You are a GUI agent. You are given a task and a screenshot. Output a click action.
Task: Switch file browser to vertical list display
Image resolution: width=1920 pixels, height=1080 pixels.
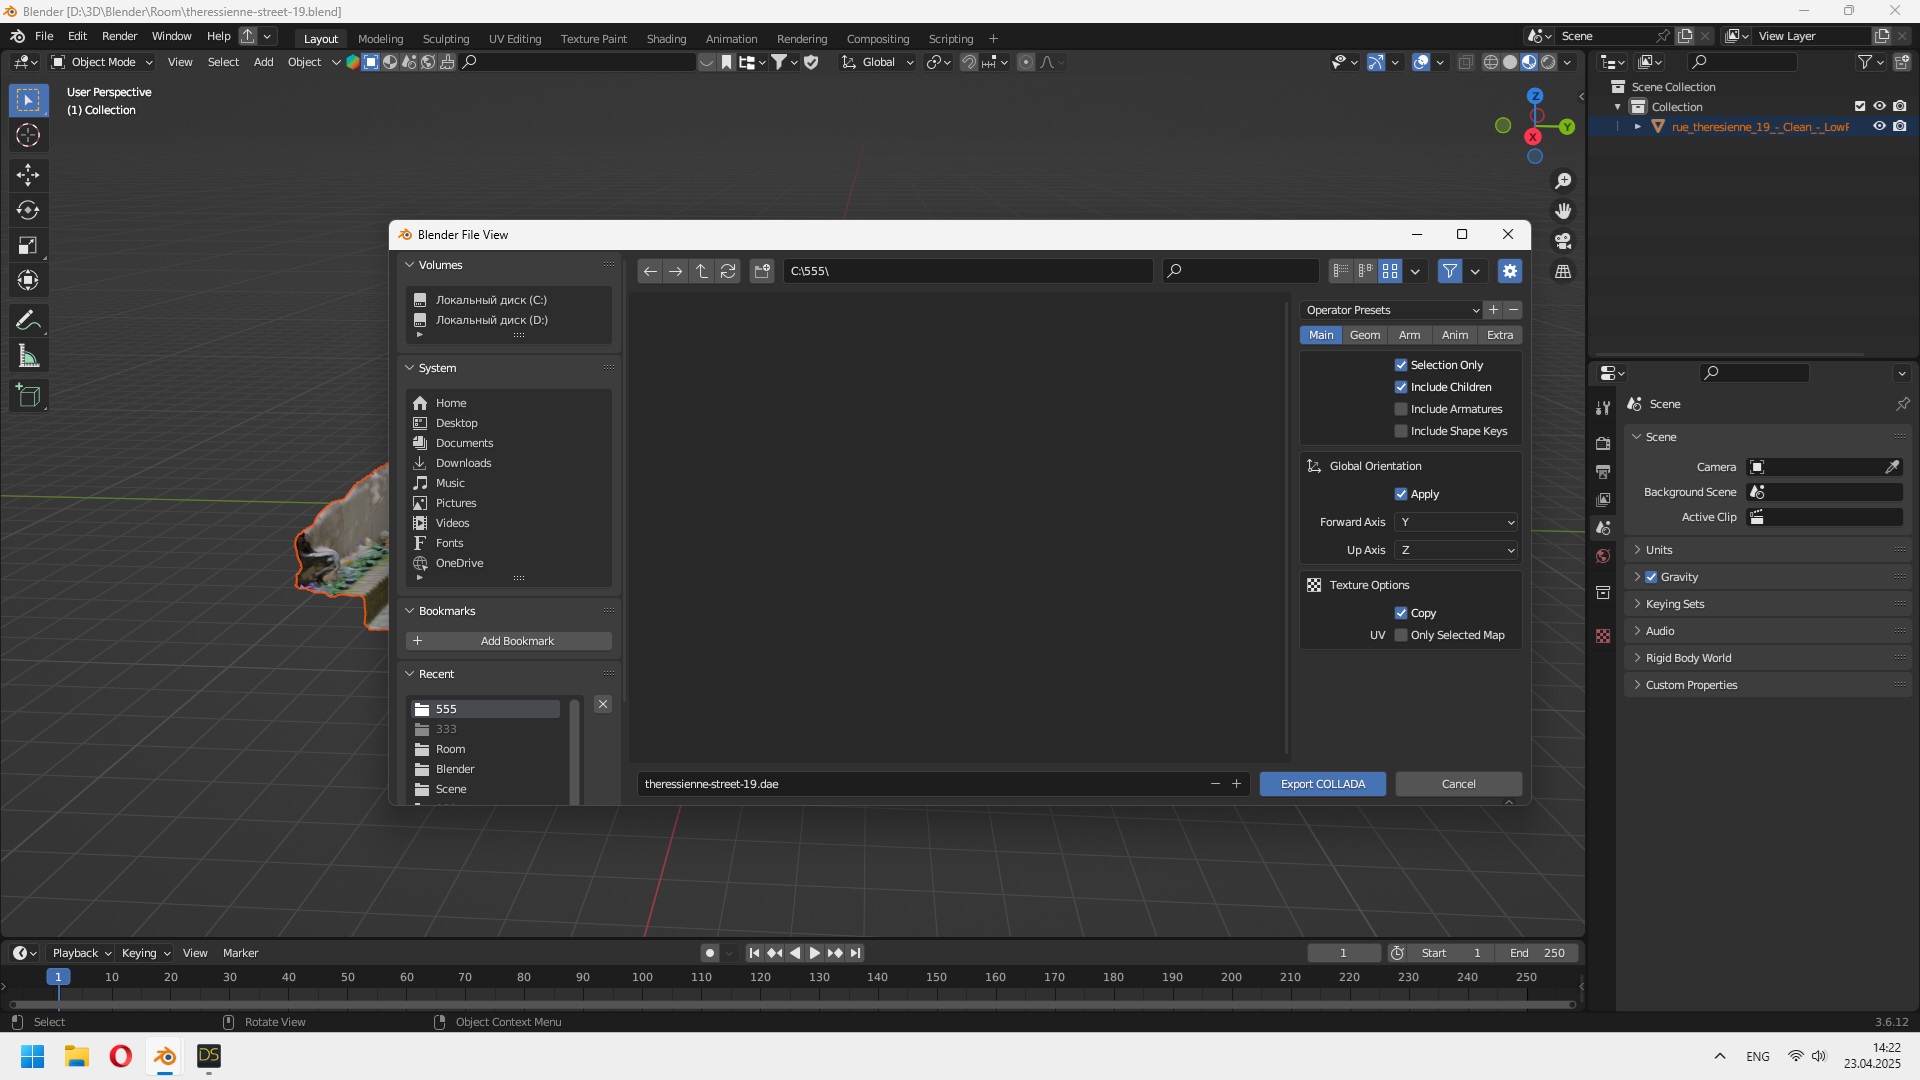pyautogui.click(x=1341, y=271)
